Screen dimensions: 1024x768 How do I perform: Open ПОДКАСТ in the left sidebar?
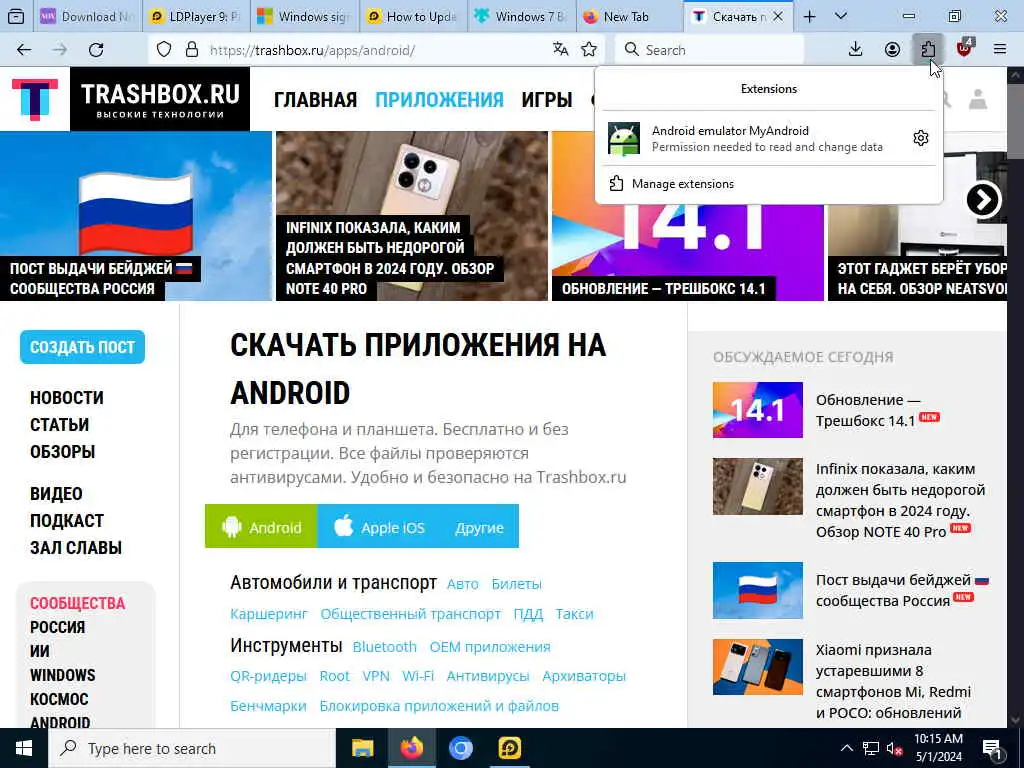(x=67, y=520)
